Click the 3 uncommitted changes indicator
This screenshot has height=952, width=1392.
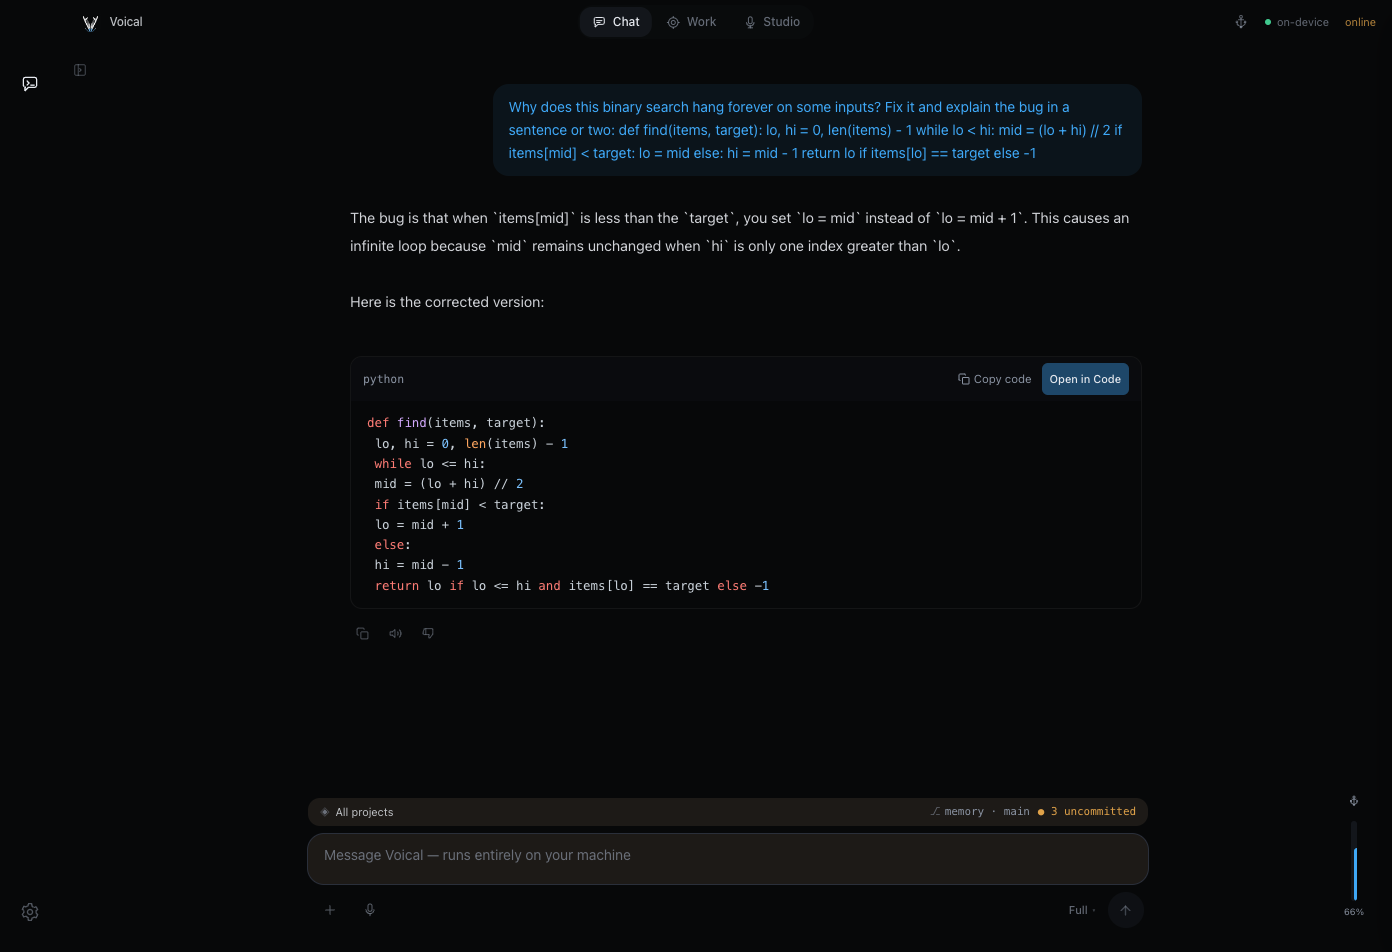[x=1087, y=812]
